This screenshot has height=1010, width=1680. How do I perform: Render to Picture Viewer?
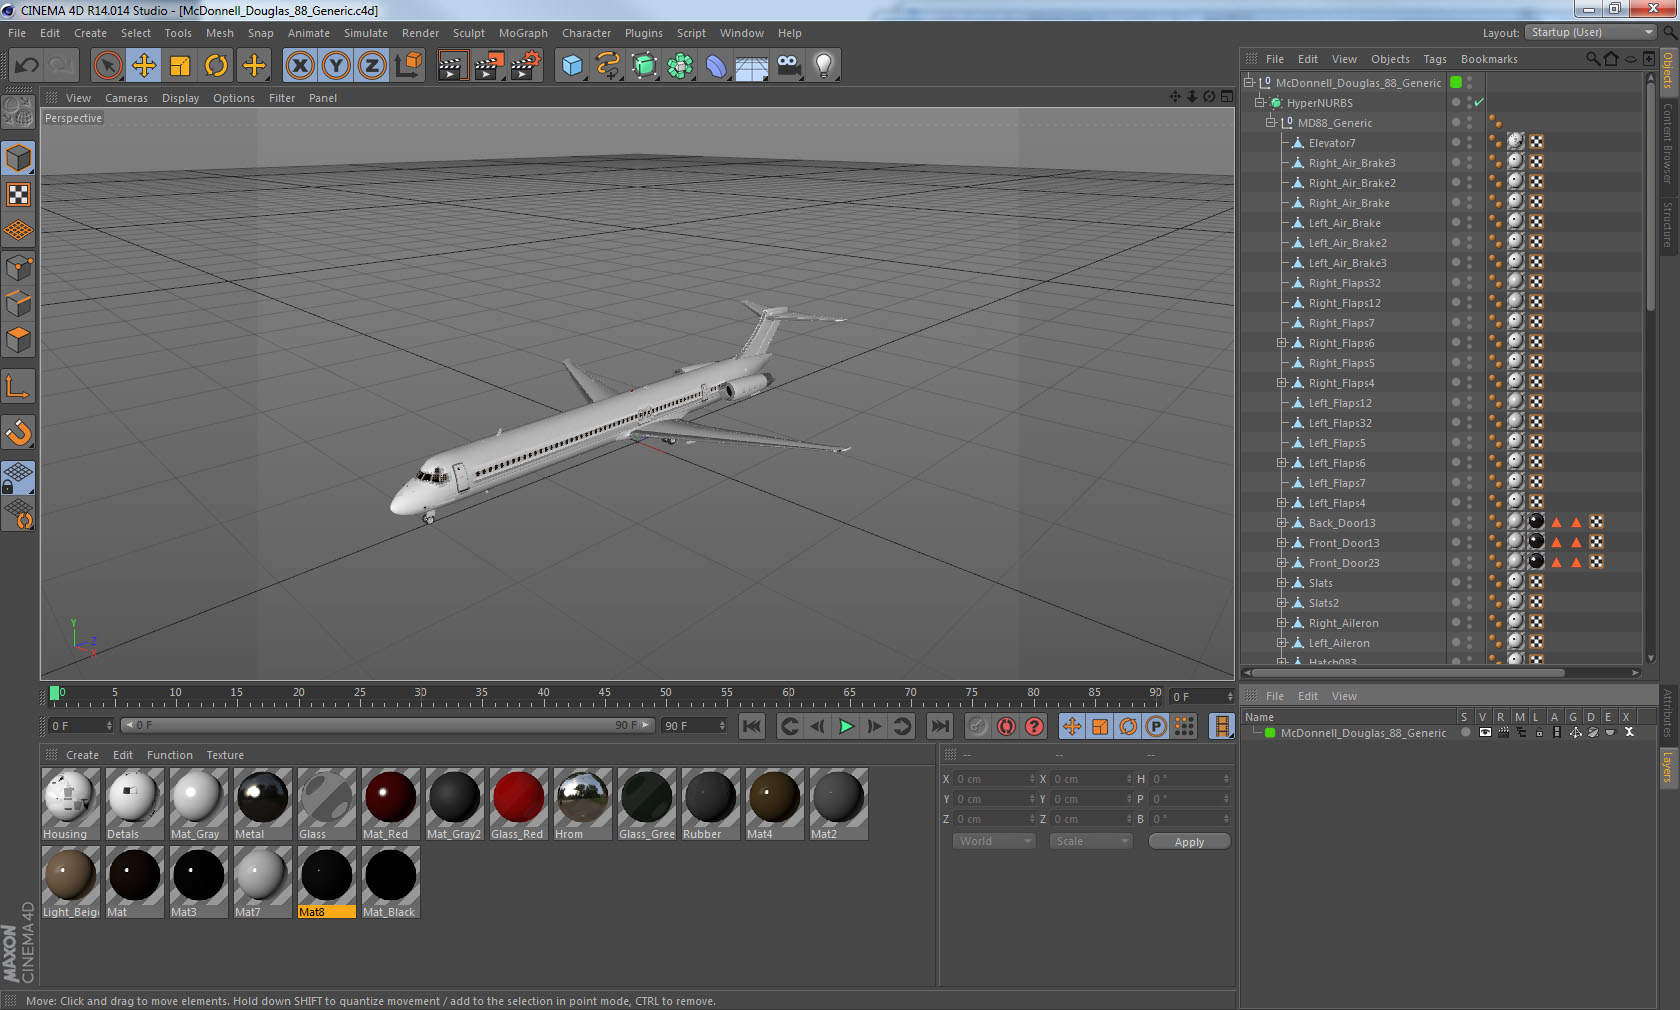[x=489, y=66]
